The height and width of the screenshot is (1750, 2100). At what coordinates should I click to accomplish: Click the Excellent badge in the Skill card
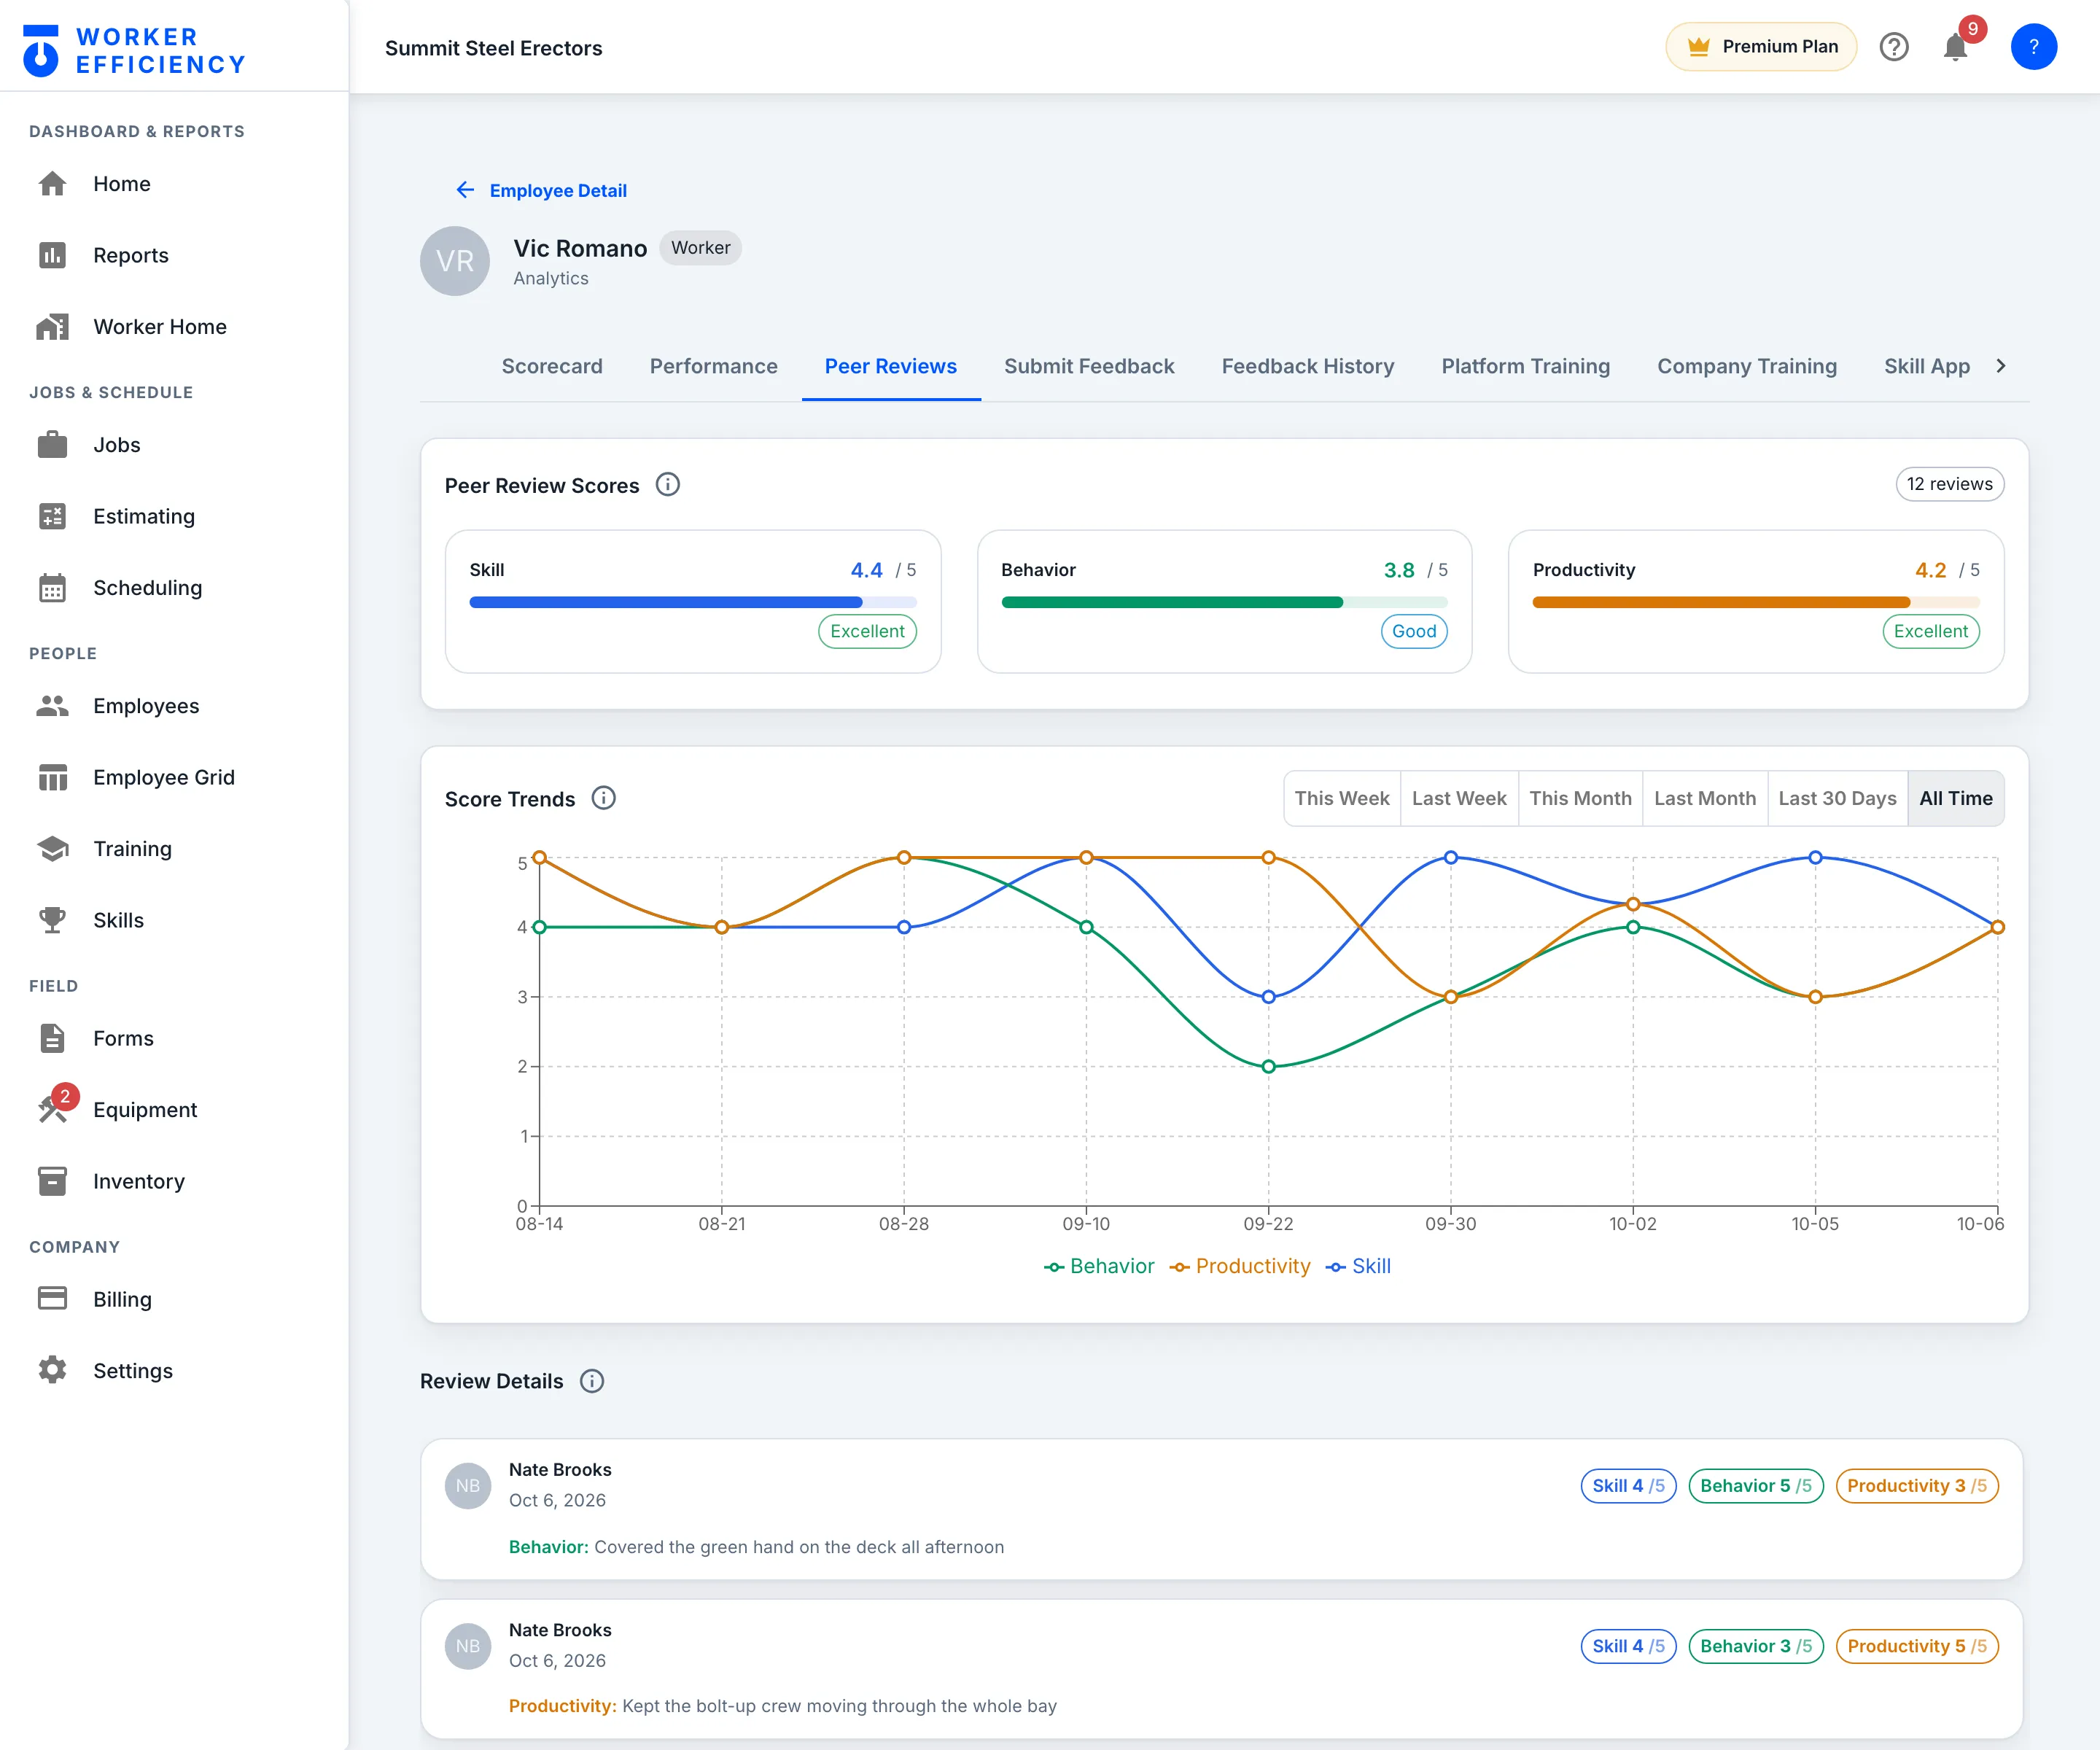click(x=867, y=631)
